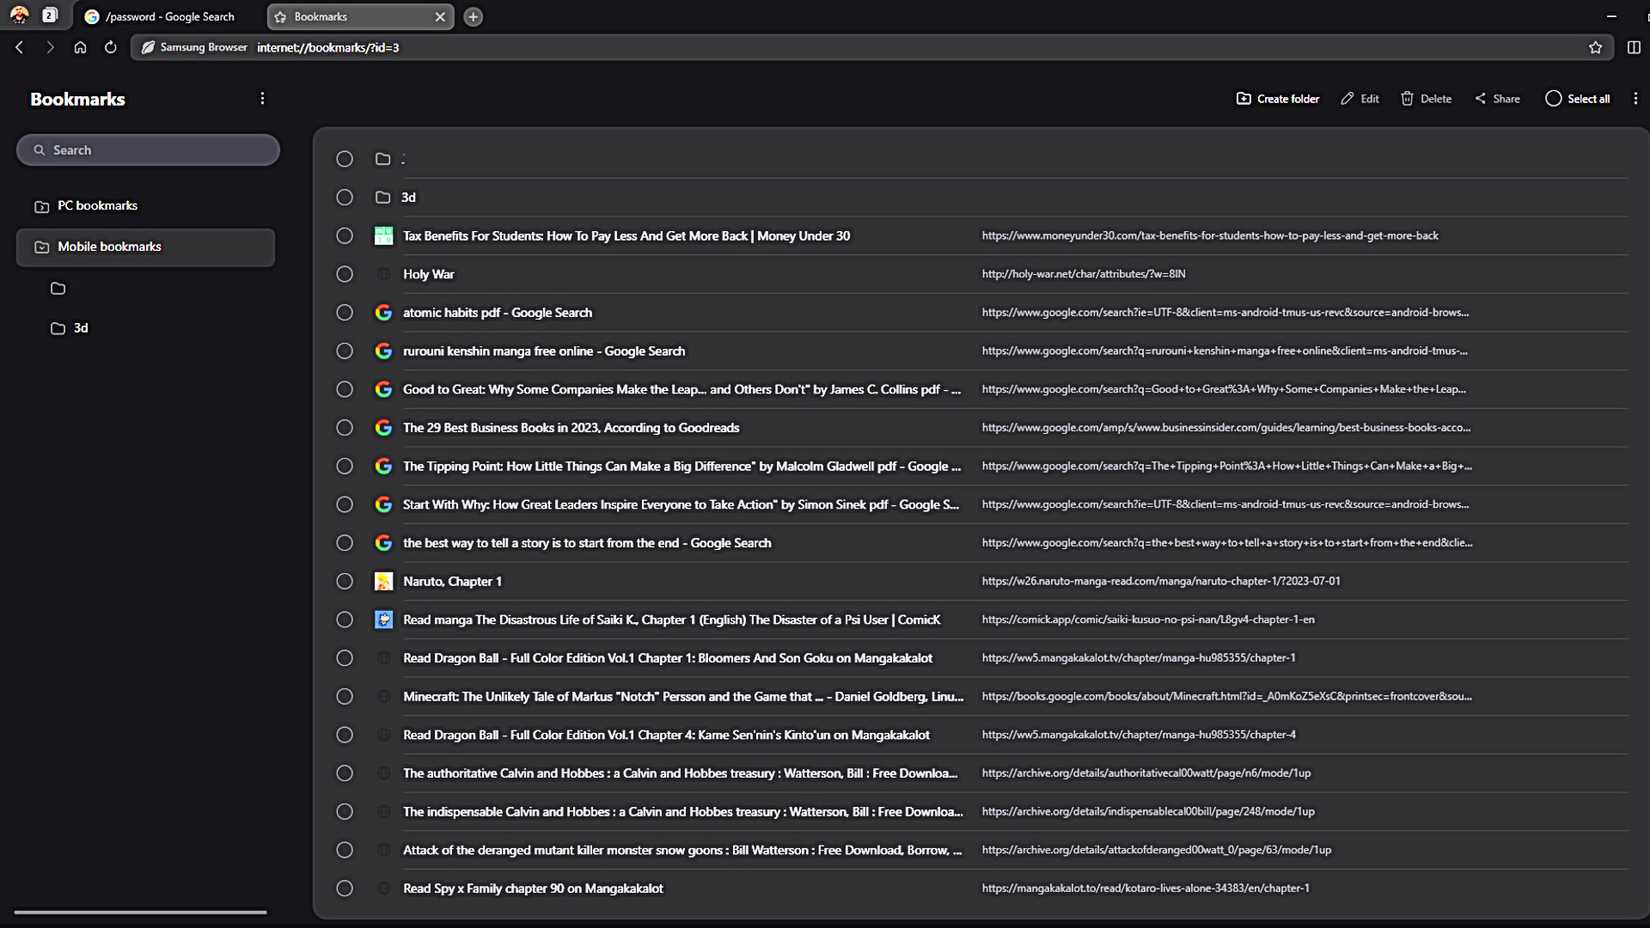Open the browser home page icon
Screen dimensions: 1650x928
click(x=80, y=47)
